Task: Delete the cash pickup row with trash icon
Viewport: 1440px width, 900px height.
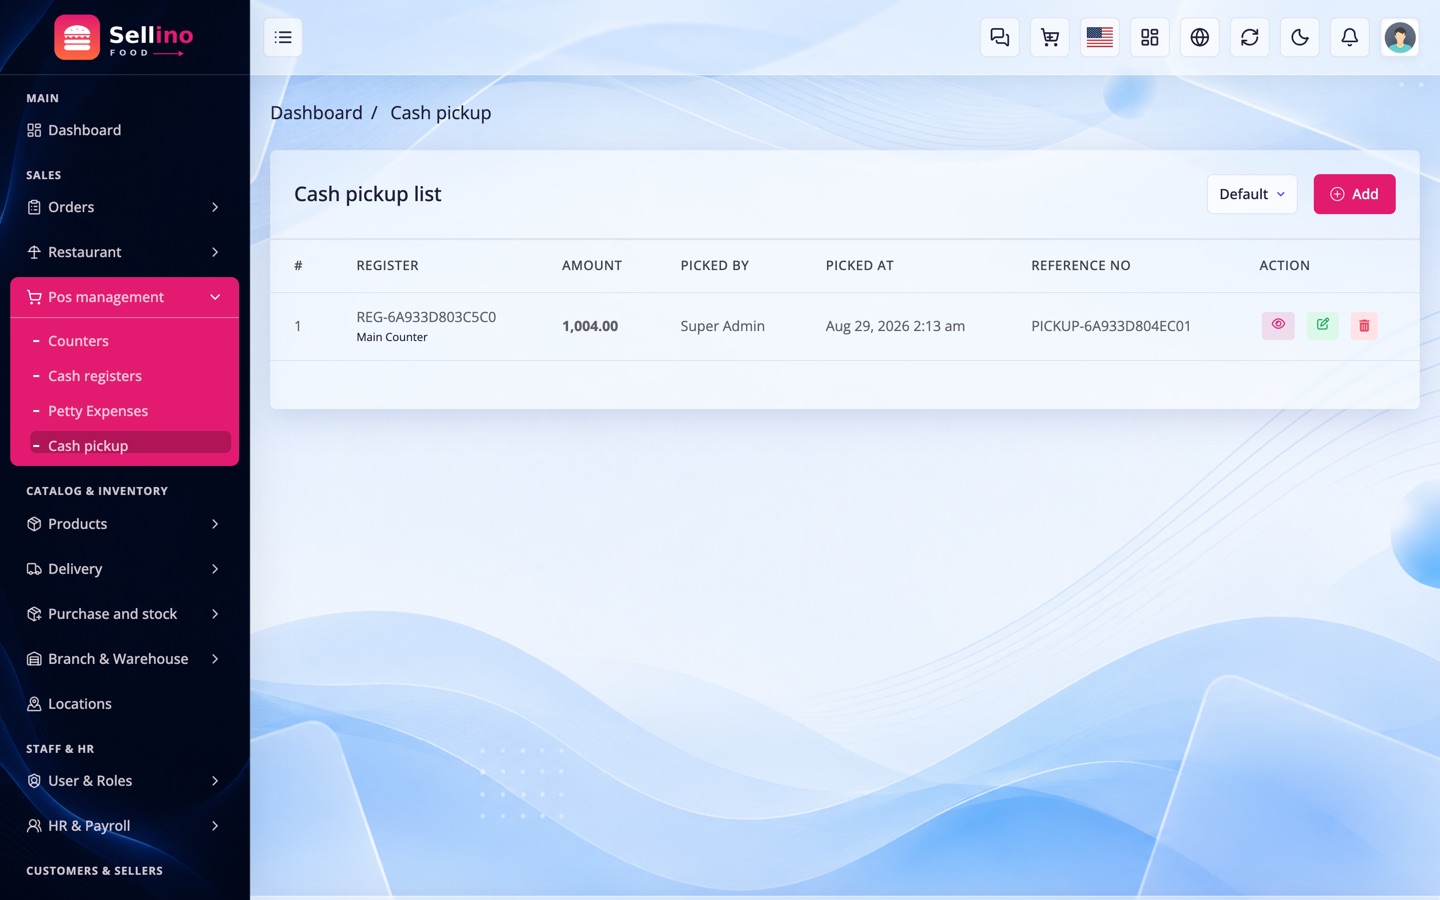Action: point(1364,325)
